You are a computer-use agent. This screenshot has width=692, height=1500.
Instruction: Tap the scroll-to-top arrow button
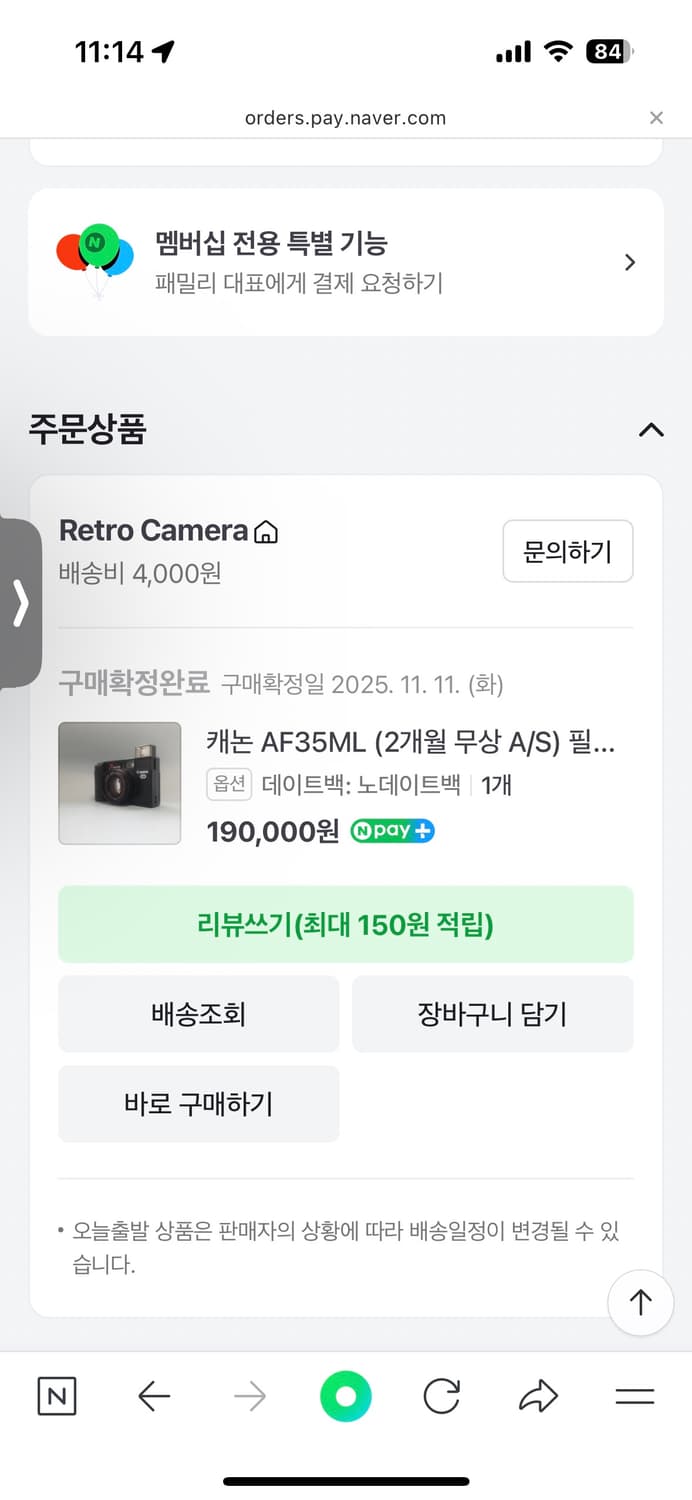pyautogui.click(x=640, y=1303)
